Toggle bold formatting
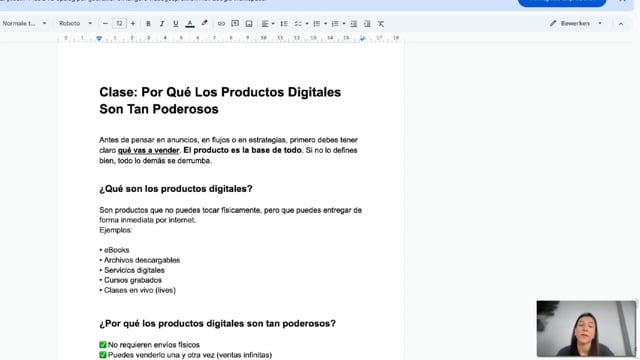The height and width of the screenshot is (360, 640). point(148,24)
